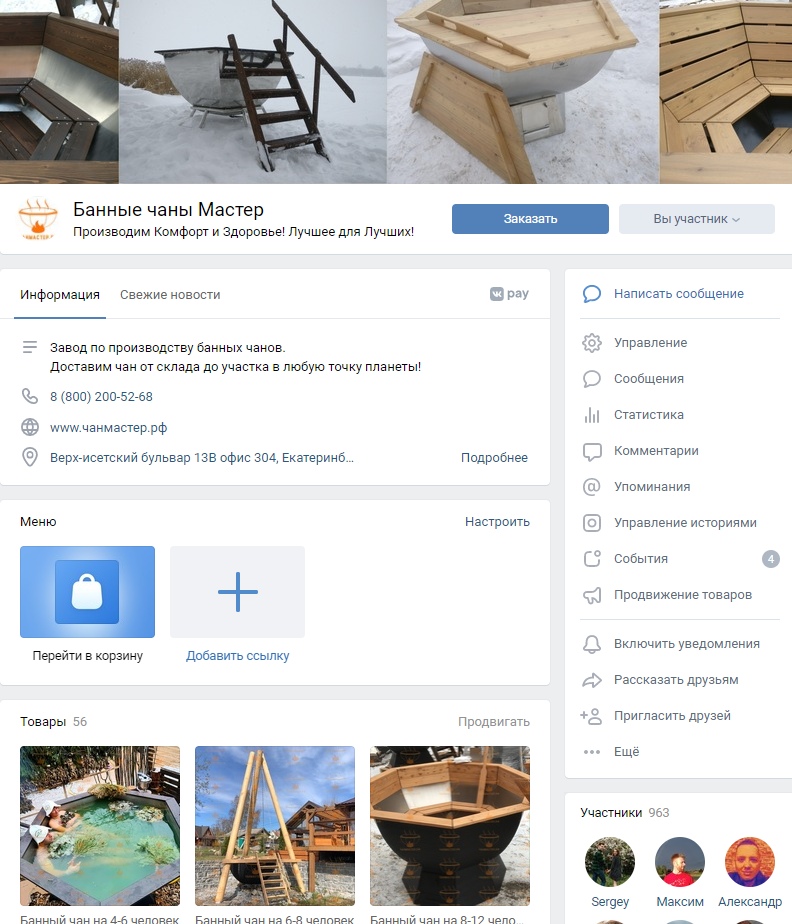Click the megaphone icon beside Продвижение товаров
The width and height of the screenshot is (792, 924).
(x=592, y=595)
